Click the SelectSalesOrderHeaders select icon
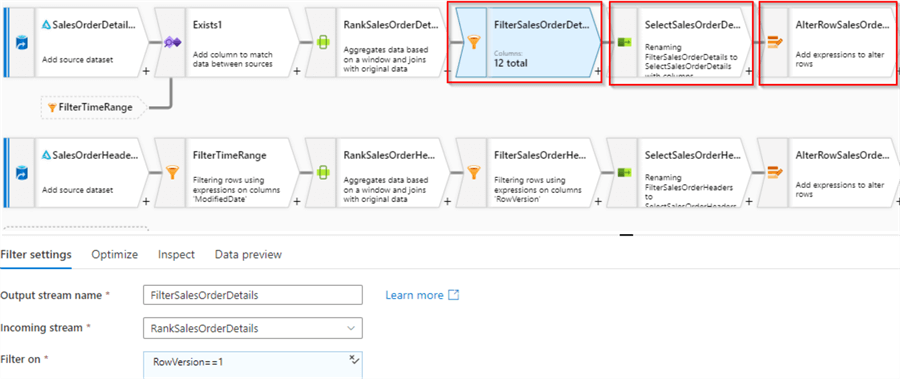 (x=624, y=171)
